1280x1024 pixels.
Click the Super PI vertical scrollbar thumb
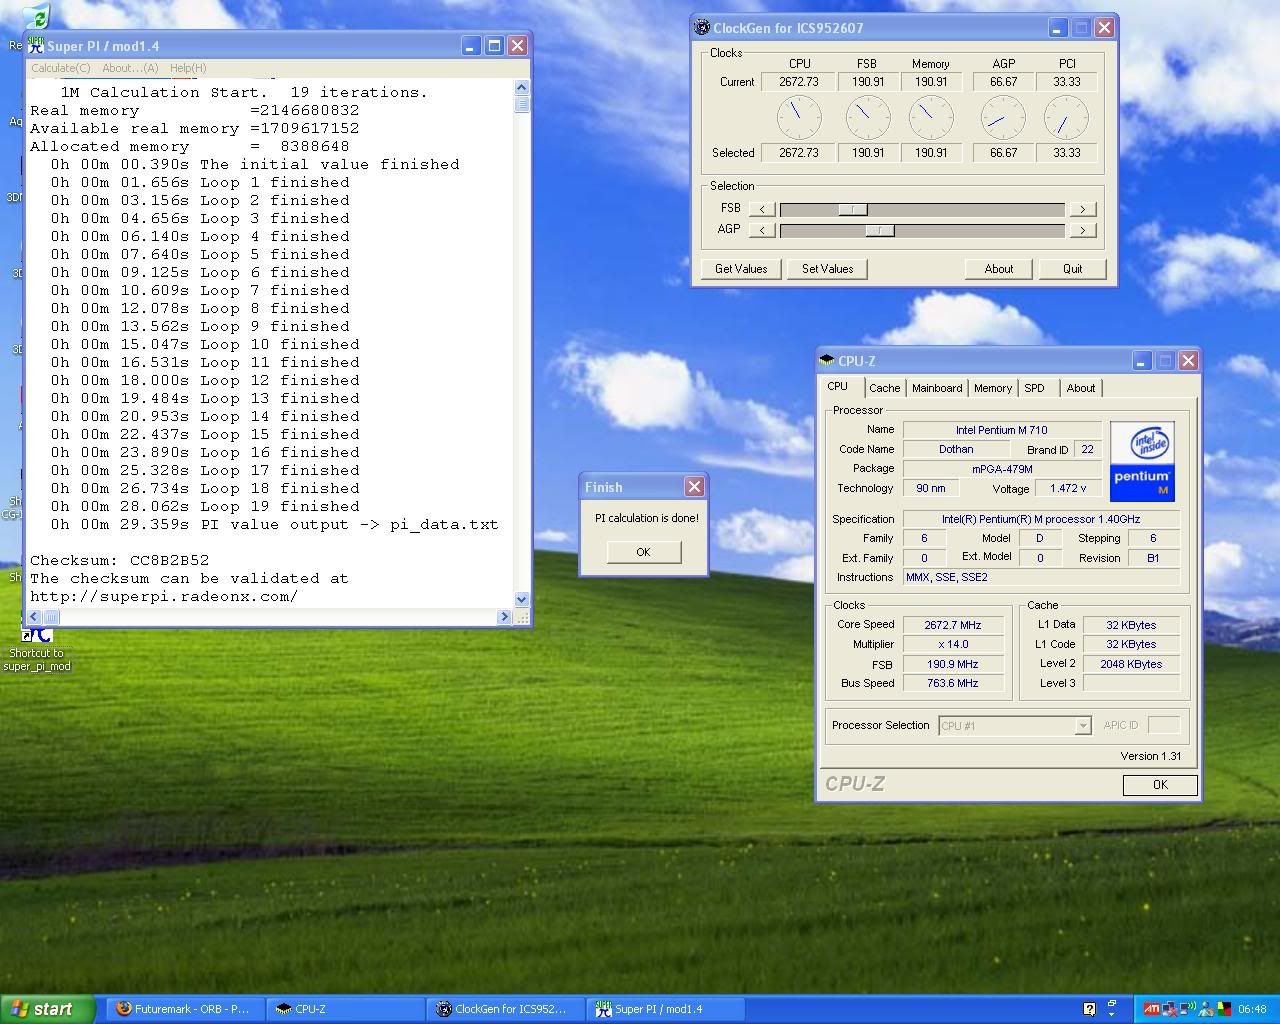pyautogui.click(x=521, y=105)
